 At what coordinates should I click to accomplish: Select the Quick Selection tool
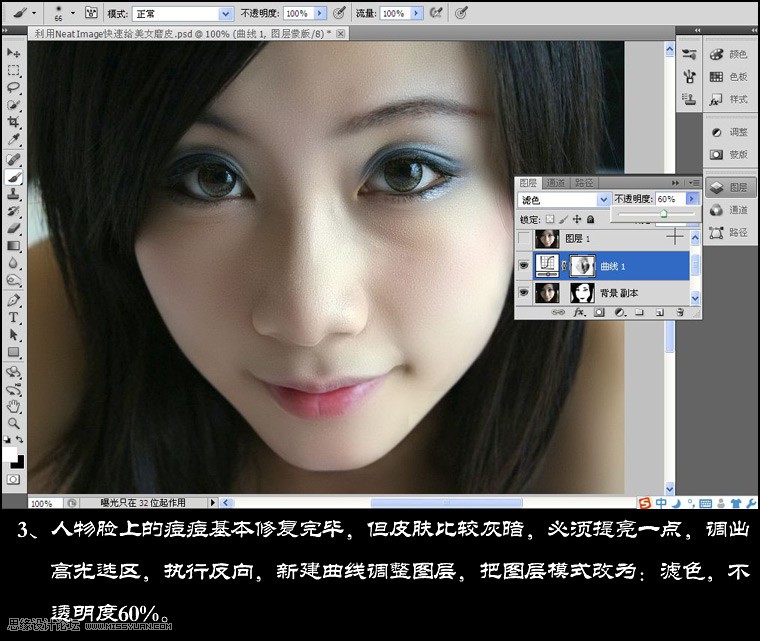click(13, 105)
